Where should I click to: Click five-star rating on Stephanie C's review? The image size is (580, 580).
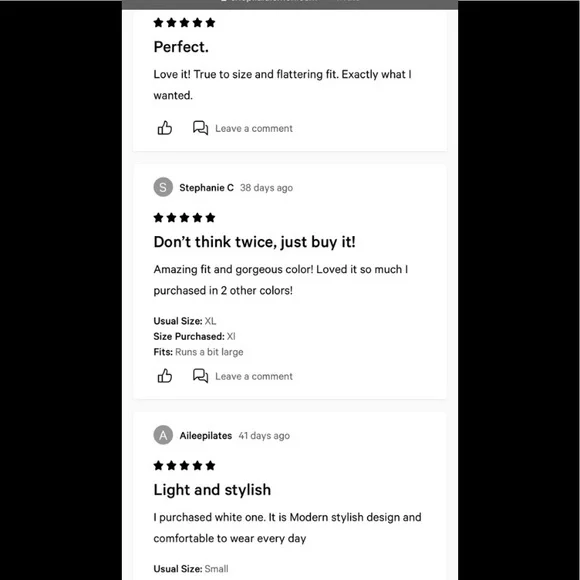click(x=184, y=218)
